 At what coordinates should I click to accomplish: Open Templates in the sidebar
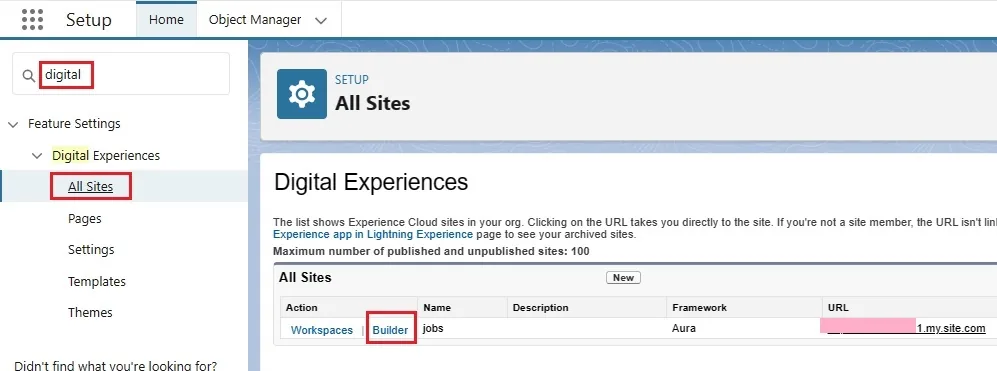coord(97,281)
